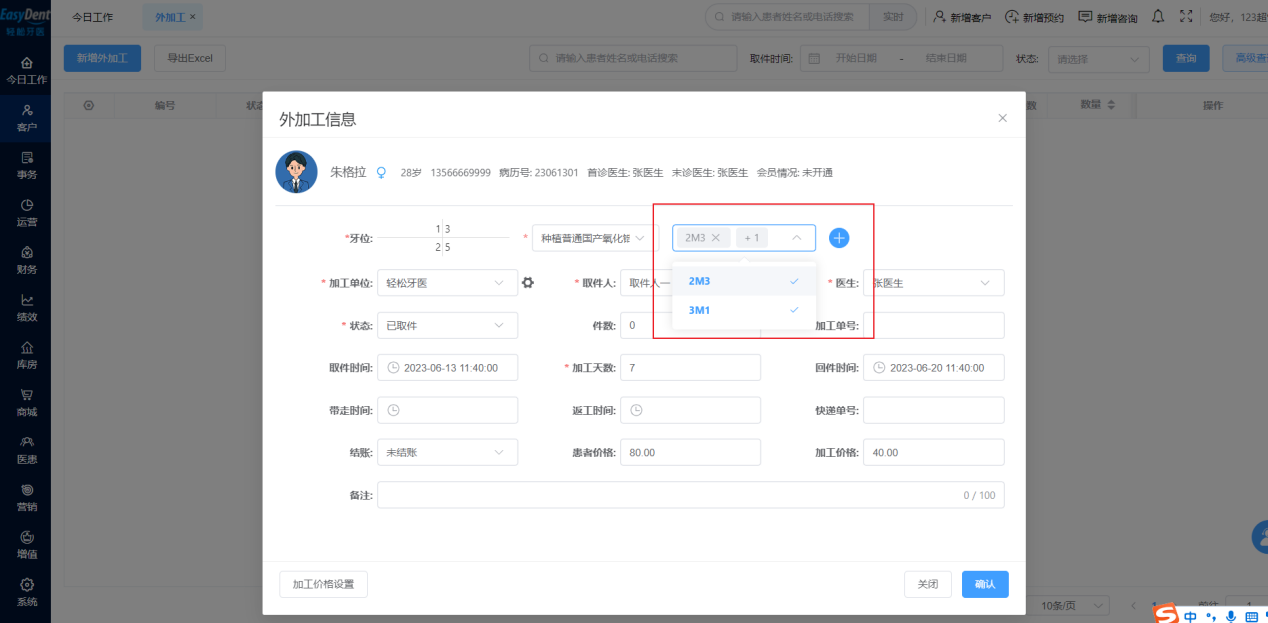Open 营销 marketing sidebar icon
The width and height of the screenshot is (1268, 623).
click(x=27, y=497)
